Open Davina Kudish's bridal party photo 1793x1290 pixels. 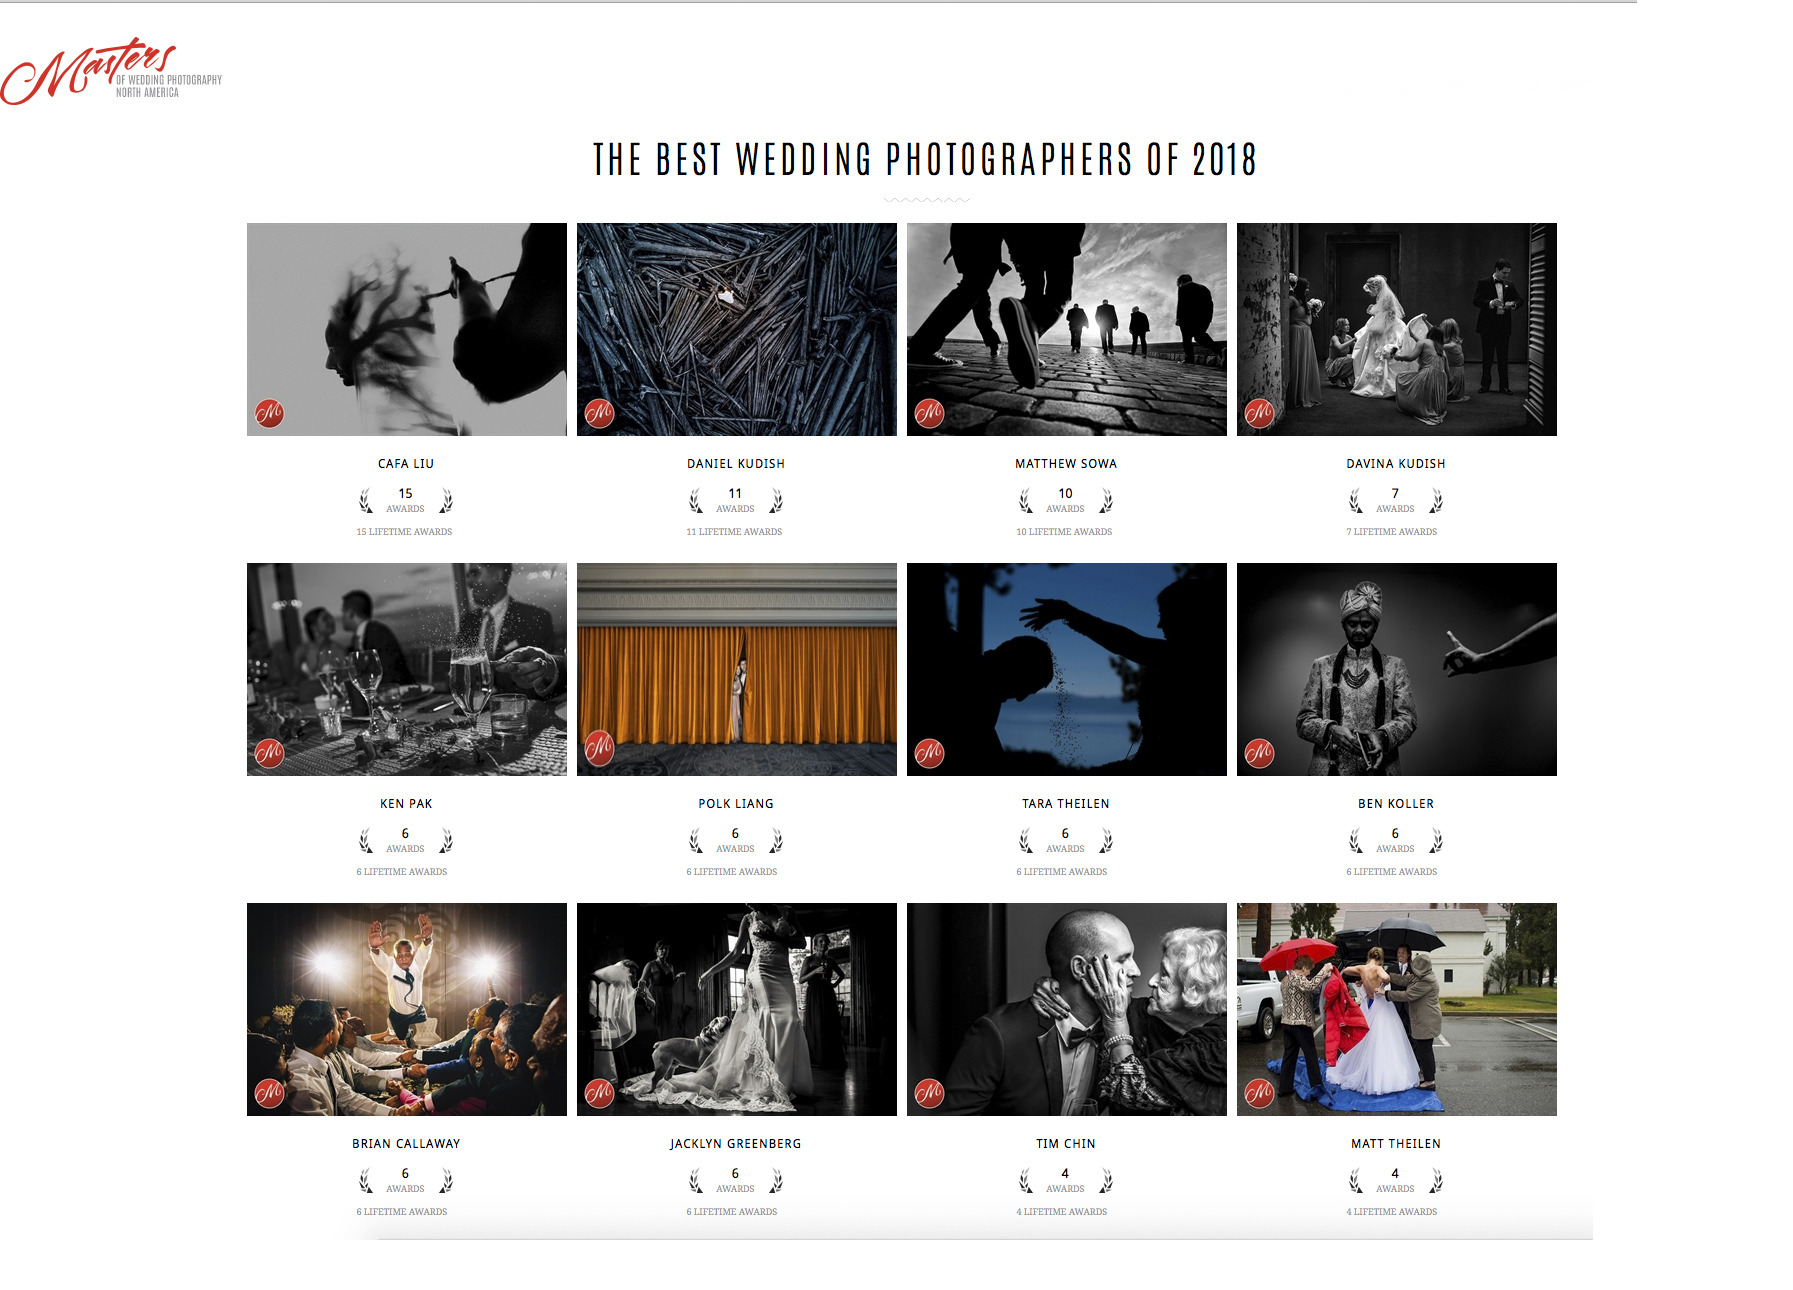(1397, 329)
